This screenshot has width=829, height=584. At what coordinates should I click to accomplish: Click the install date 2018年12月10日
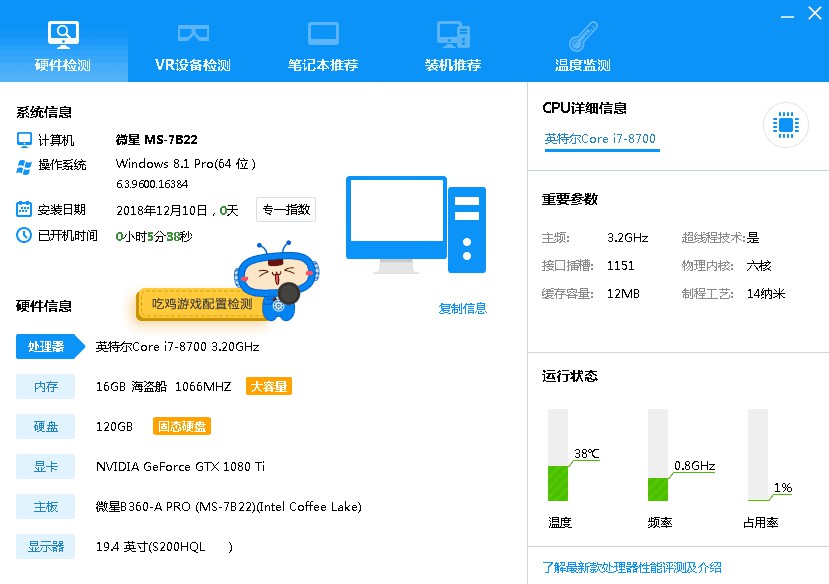coord(162,210)
